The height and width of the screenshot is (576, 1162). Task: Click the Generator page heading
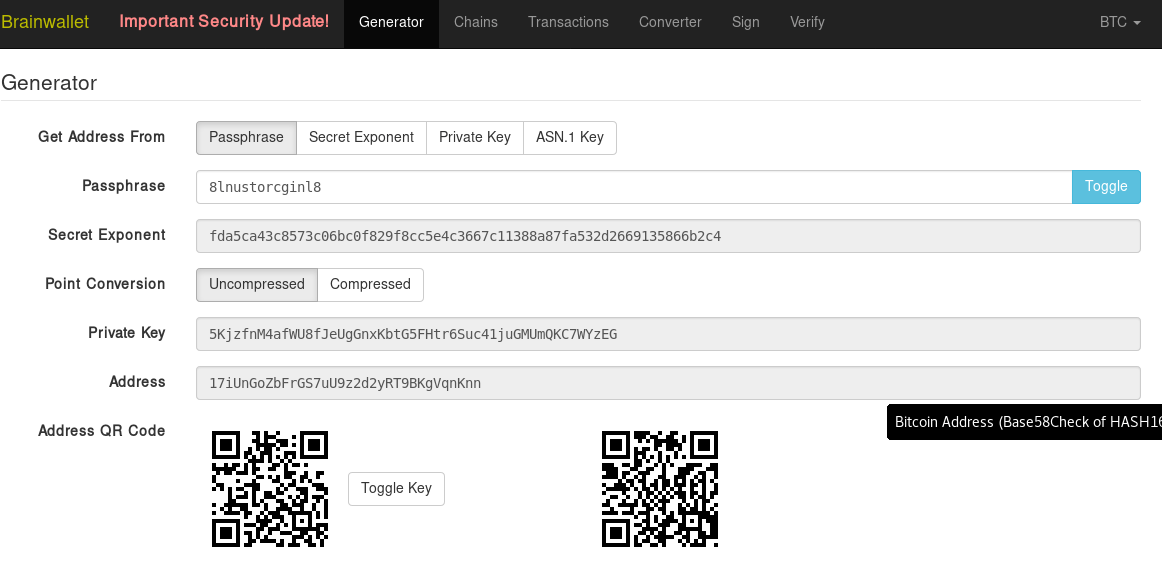tap(49, 82)
